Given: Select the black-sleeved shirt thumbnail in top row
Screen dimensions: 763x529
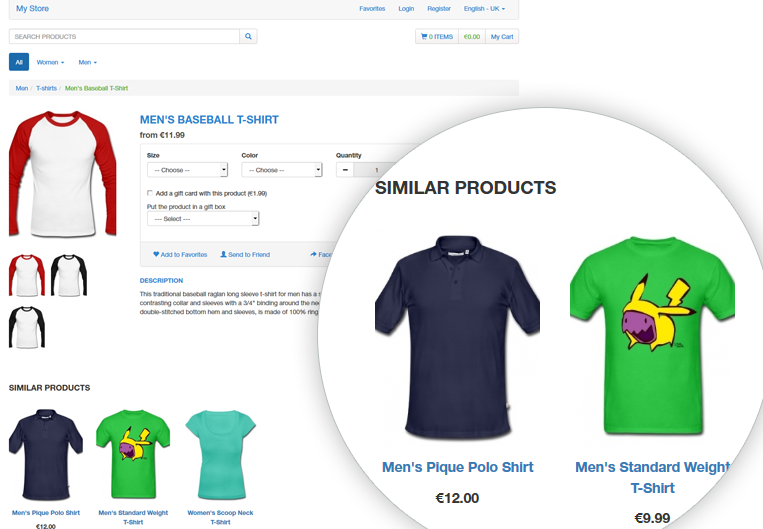Looking at the screenshot, I should point(69,275).
